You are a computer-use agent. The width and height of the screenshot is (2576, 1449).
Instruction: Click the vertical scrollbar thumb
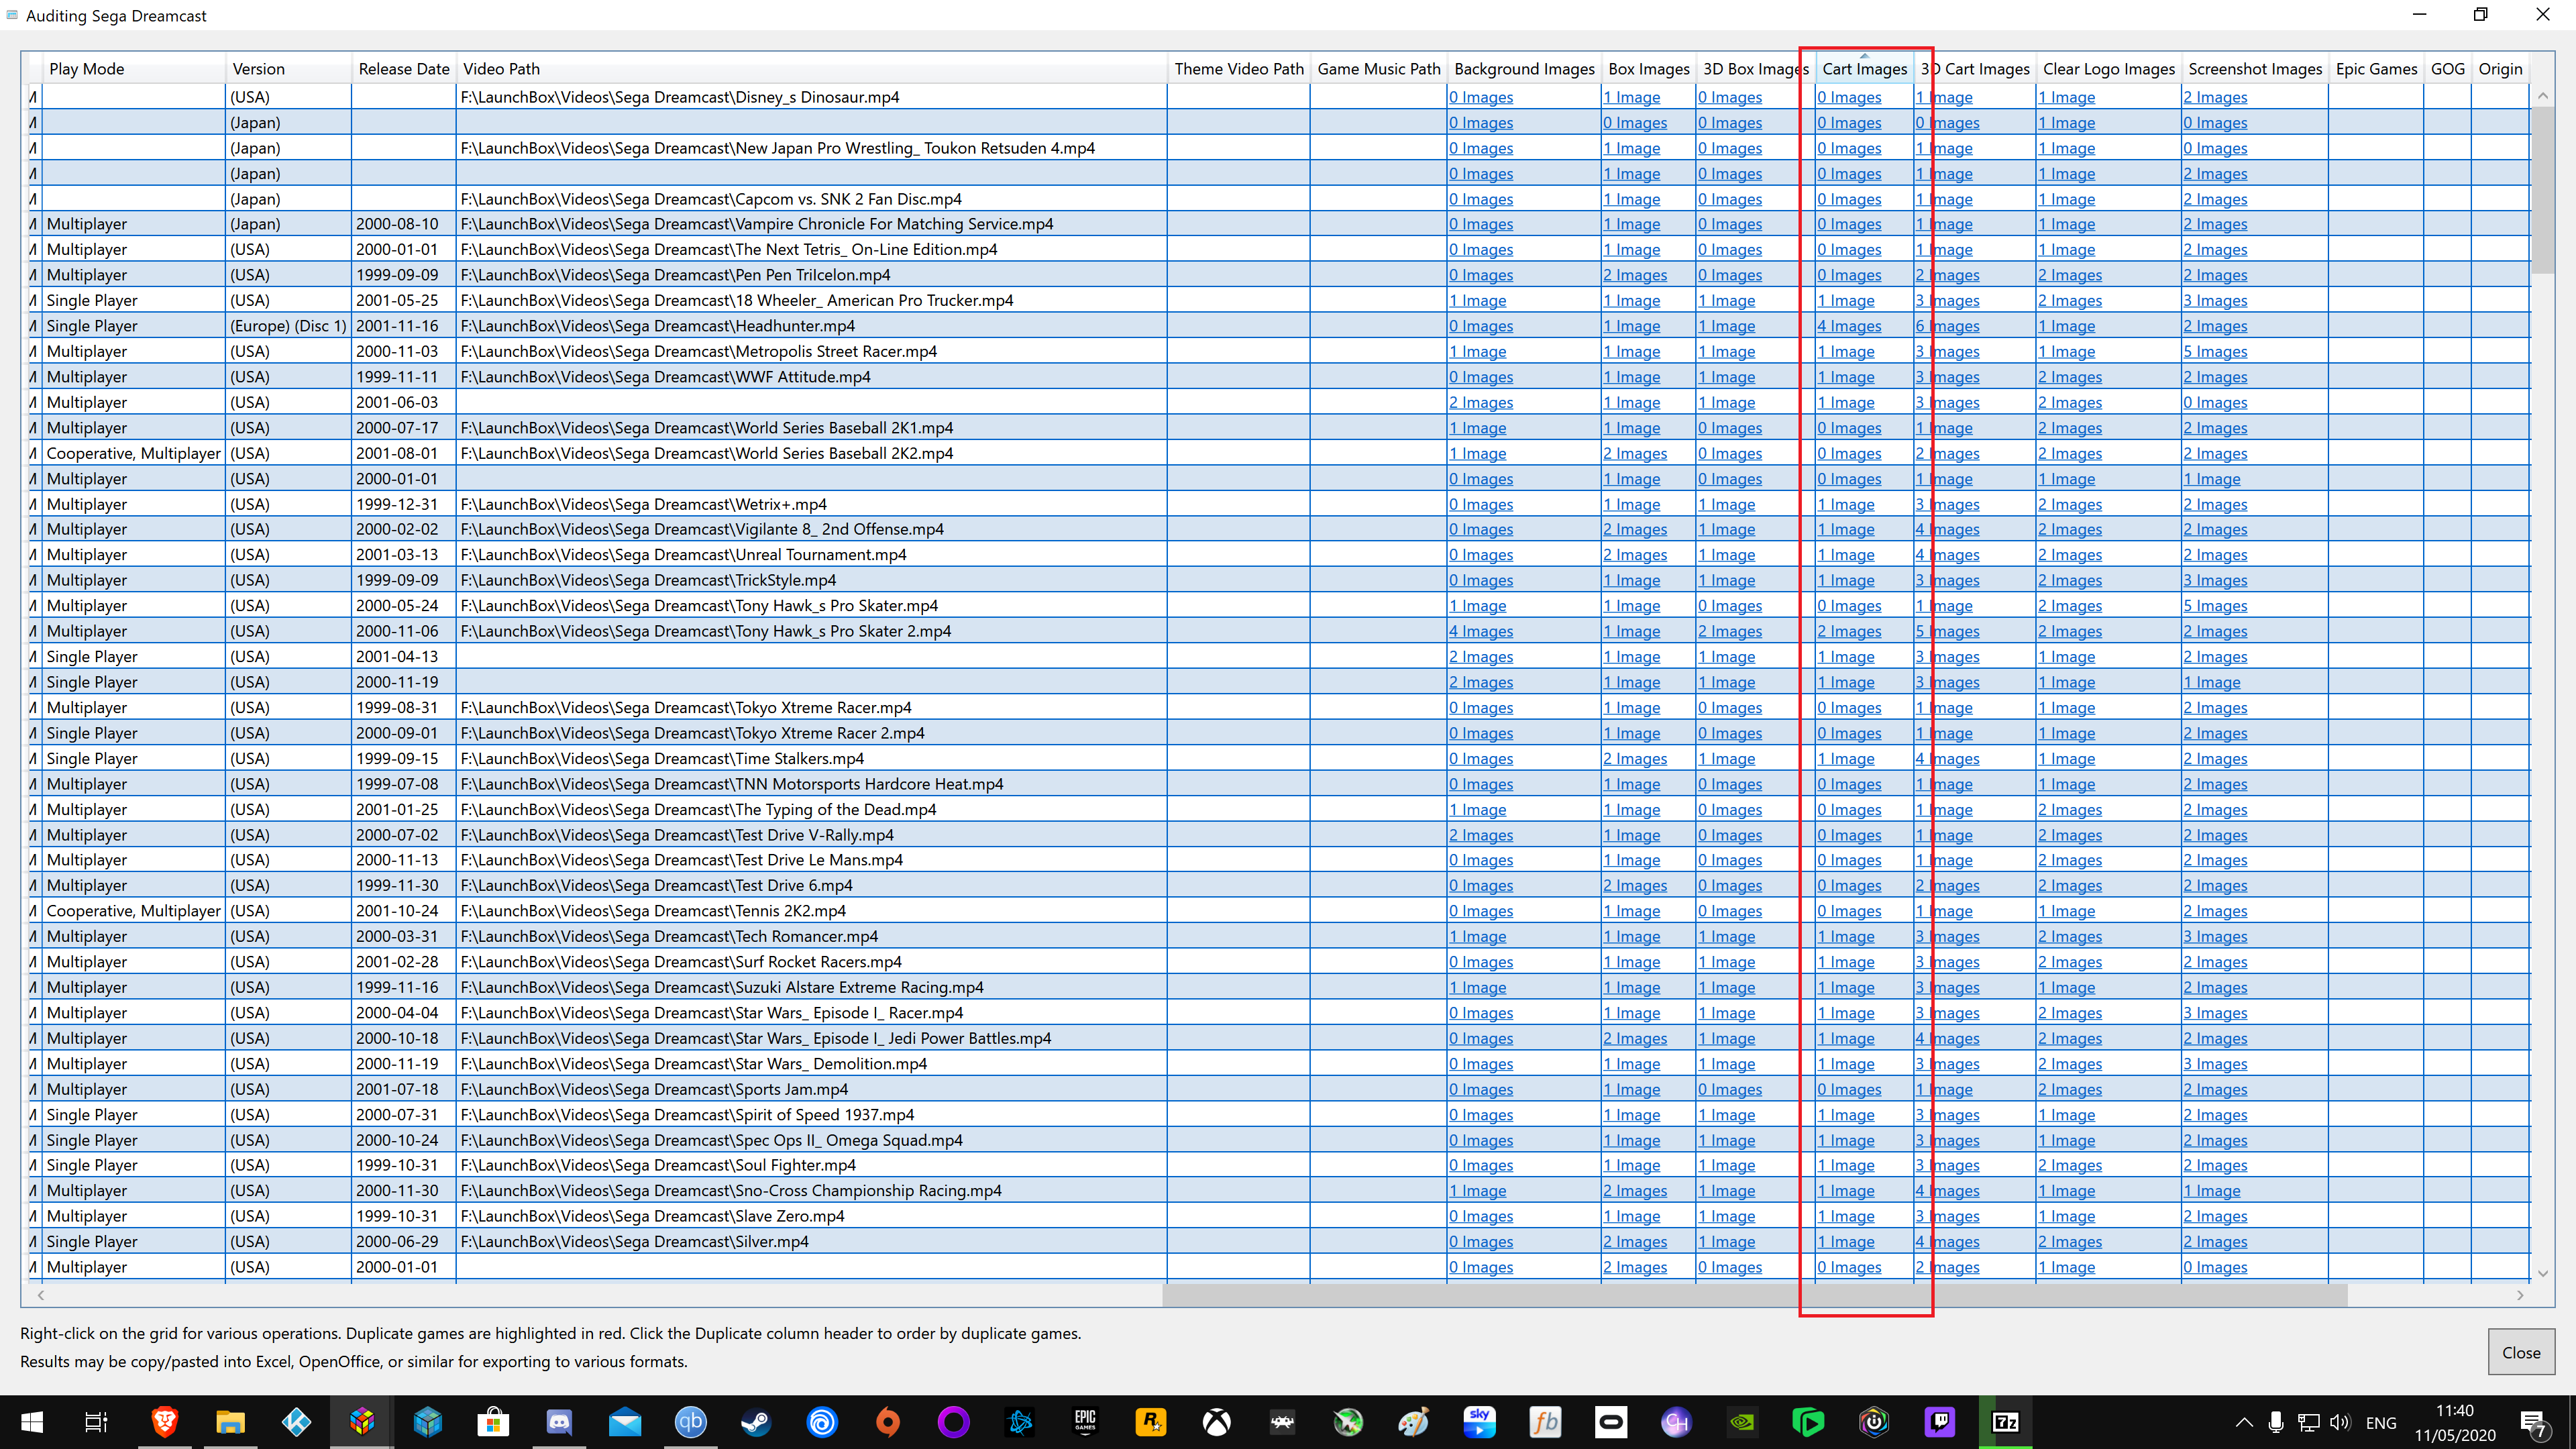point(2542,190)
